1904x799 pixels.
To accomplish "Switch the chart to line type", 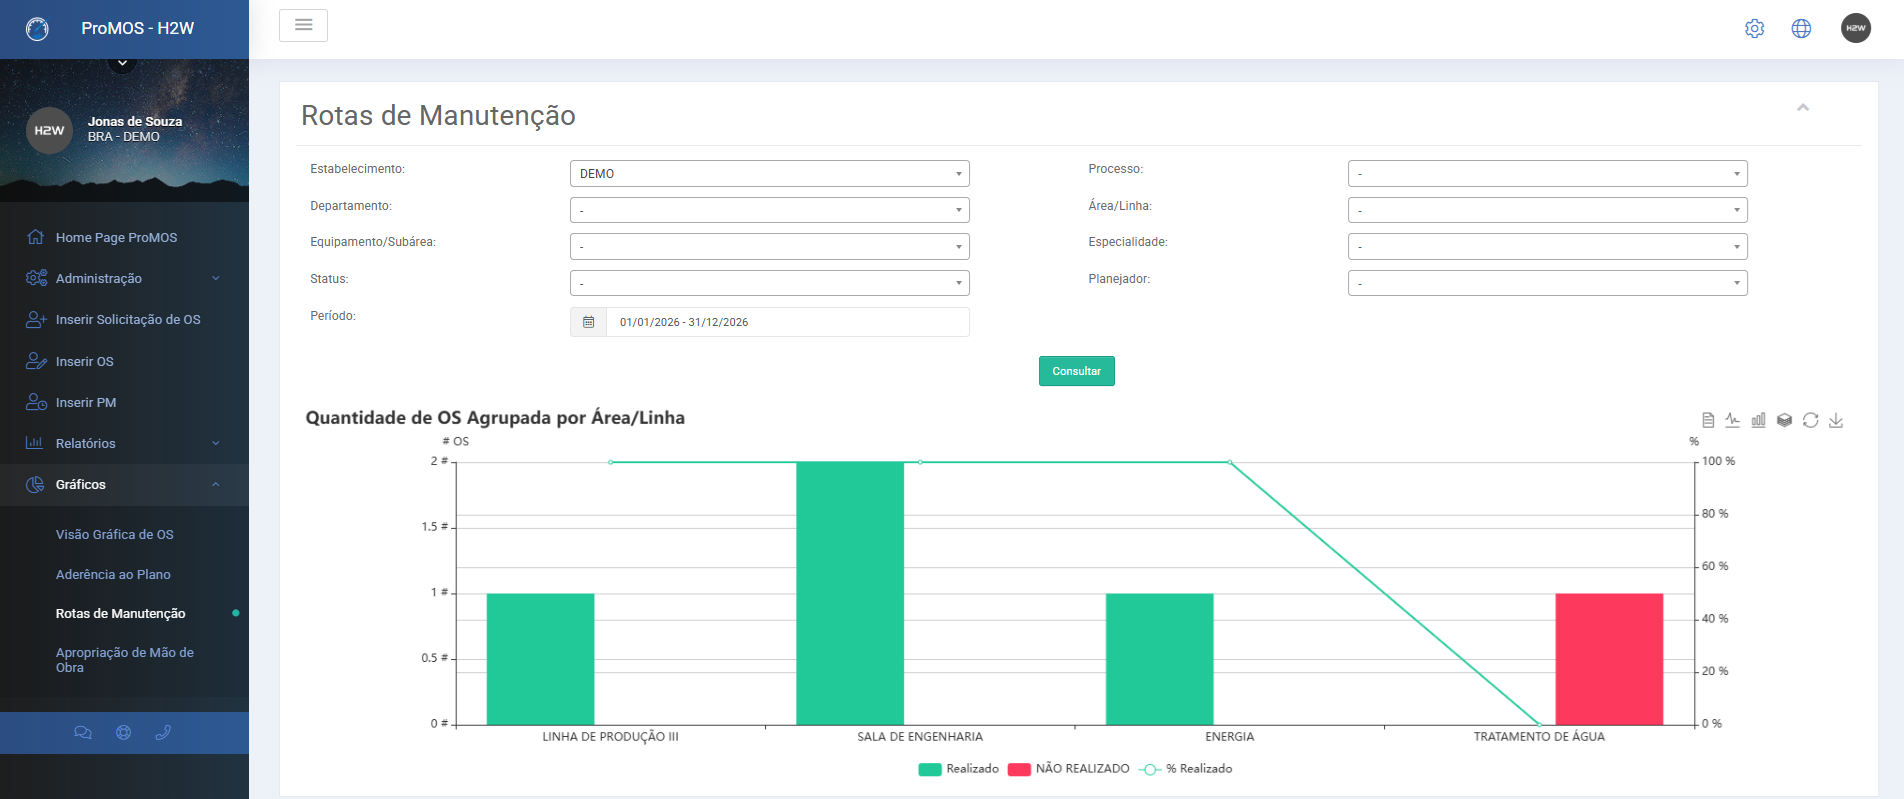I will coord(1733,420).
